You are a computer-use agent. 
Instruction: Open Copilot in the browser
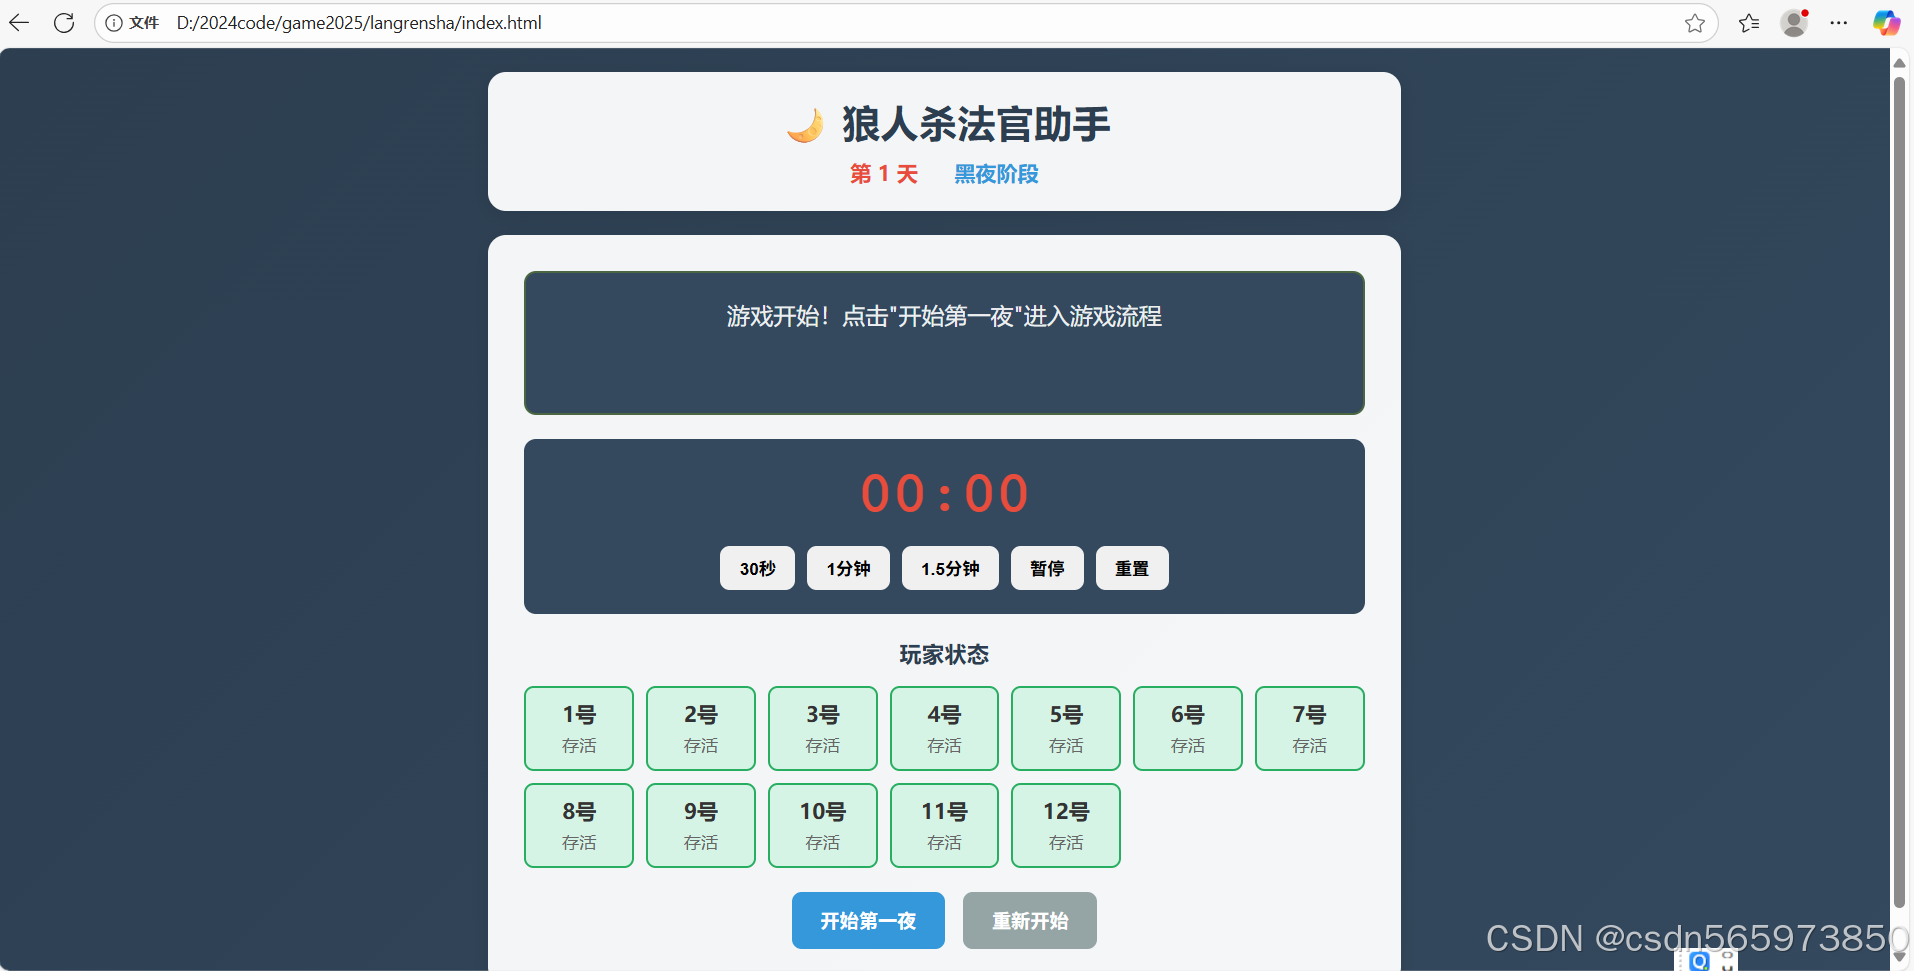(x=1886, y=23)
